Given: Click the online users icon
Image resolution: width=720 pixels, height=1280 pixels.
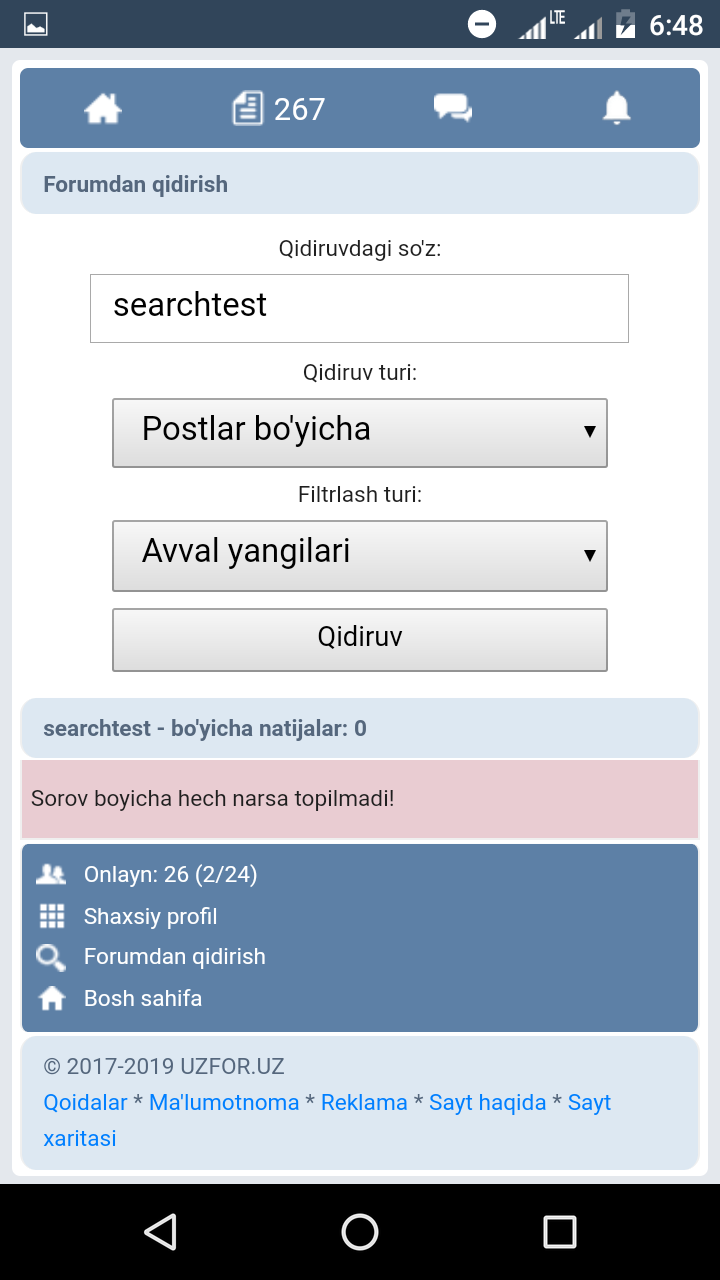Looking at the screenshot, I should coord(50,875).
